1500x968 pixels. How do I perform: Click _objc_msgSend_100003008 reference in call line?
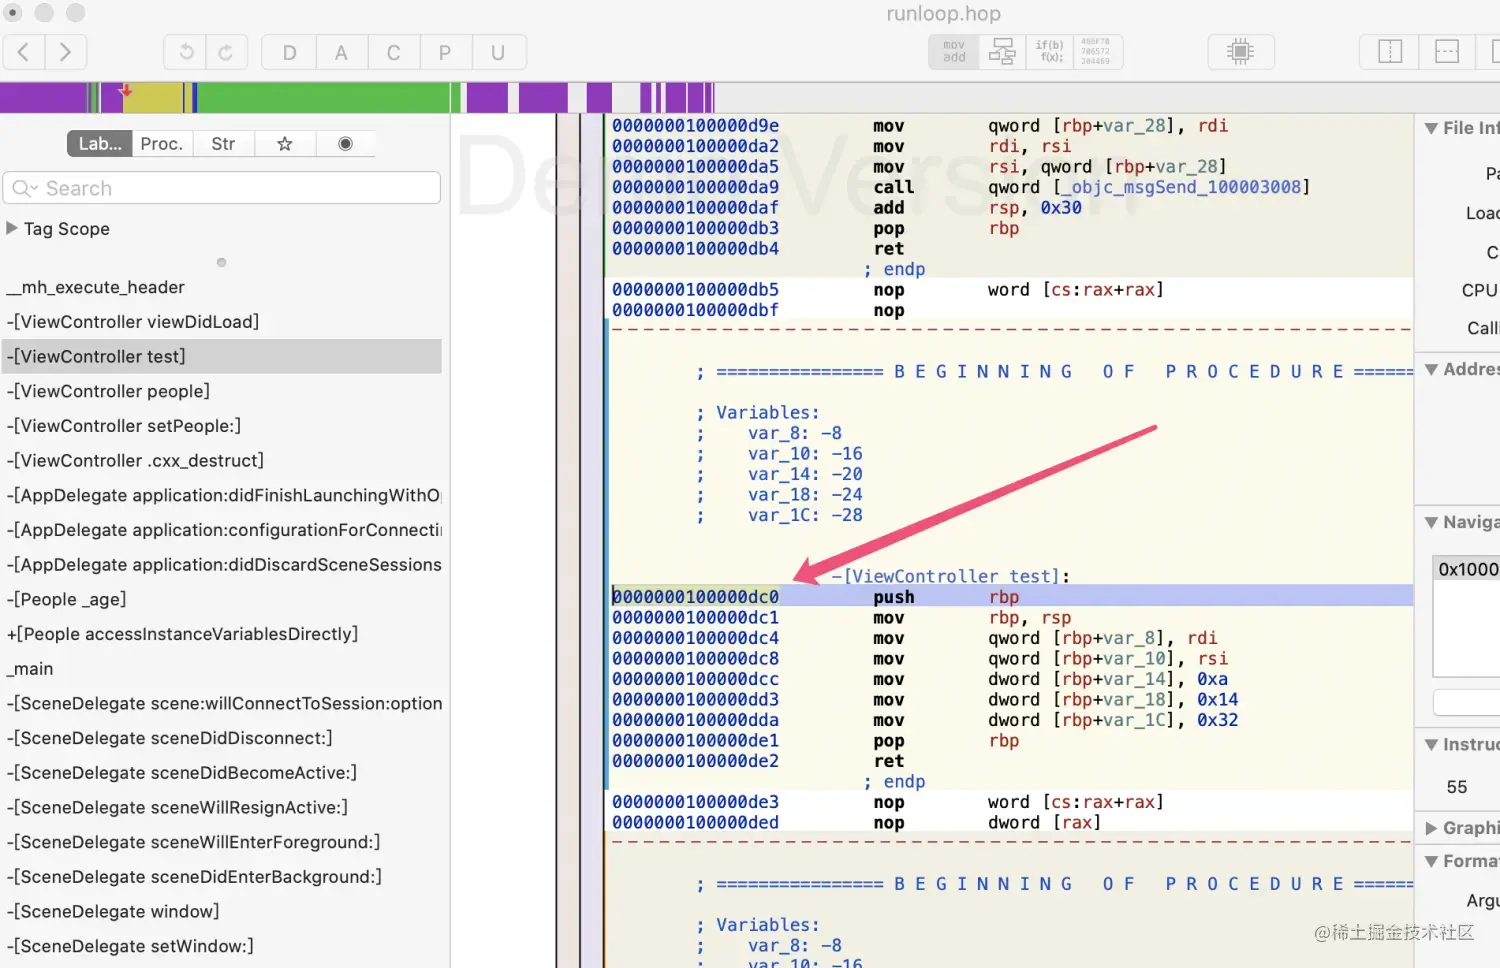pos(1183,187)
